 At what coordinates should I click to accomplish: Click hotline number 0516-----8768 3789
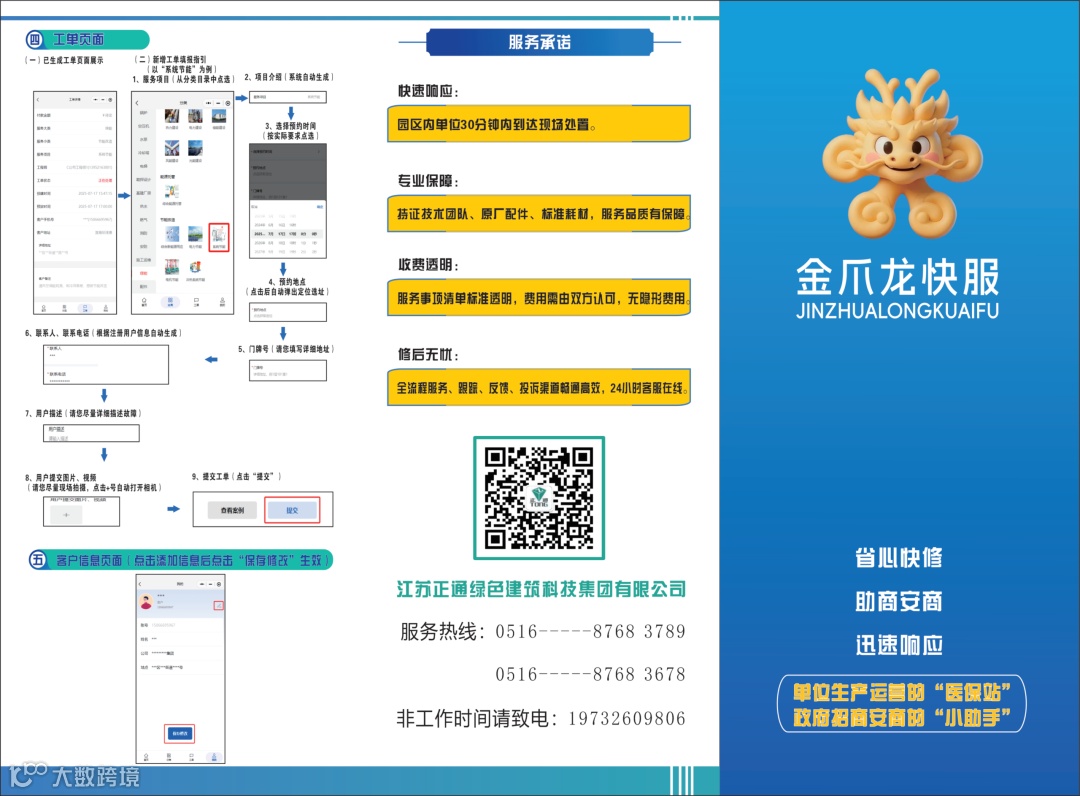click(590, 631)
